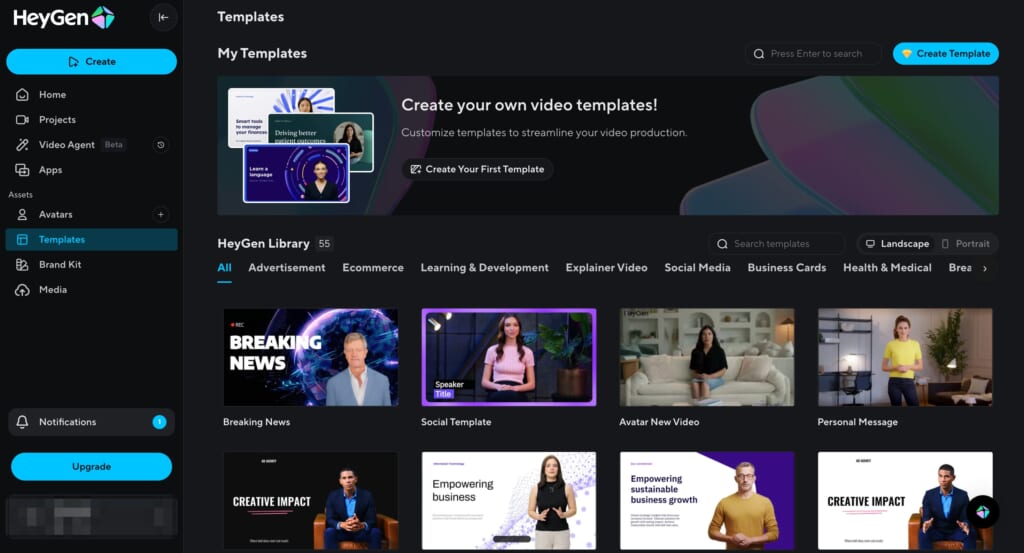The image size is (1024, 553).
Task: Open Notifications panel
Action: [91, 422]
